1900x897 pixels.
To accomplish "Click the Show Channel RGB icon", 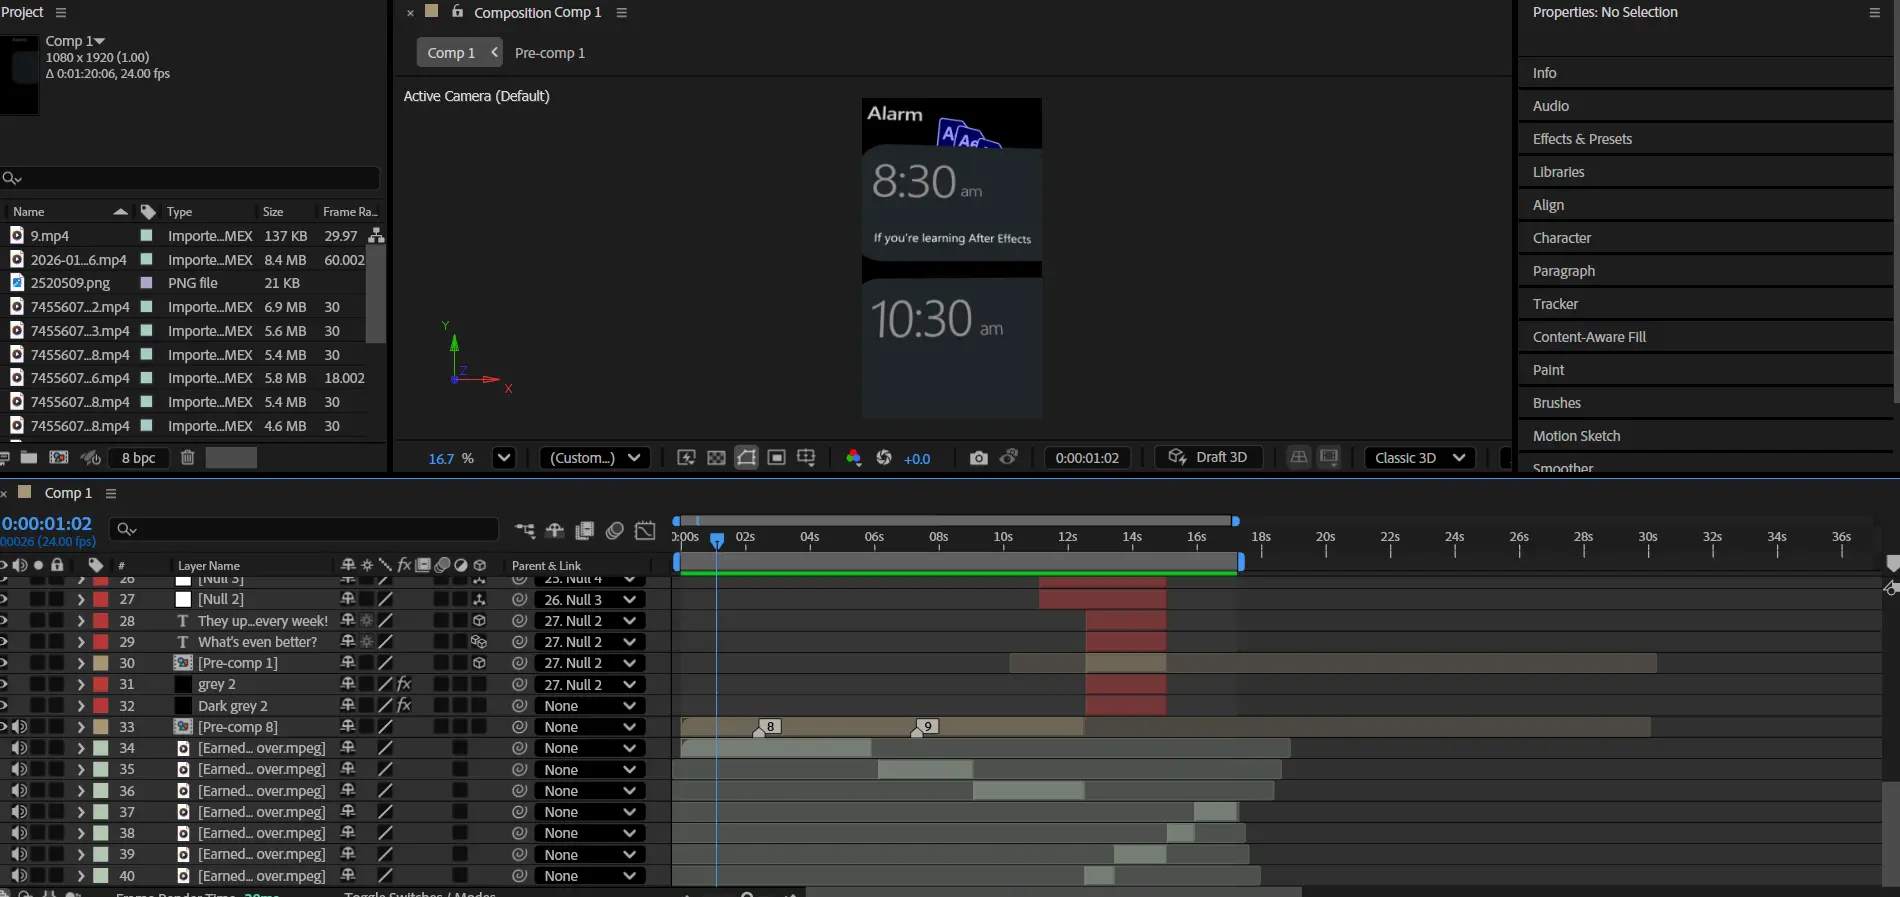I will click(x=853, y=458).
